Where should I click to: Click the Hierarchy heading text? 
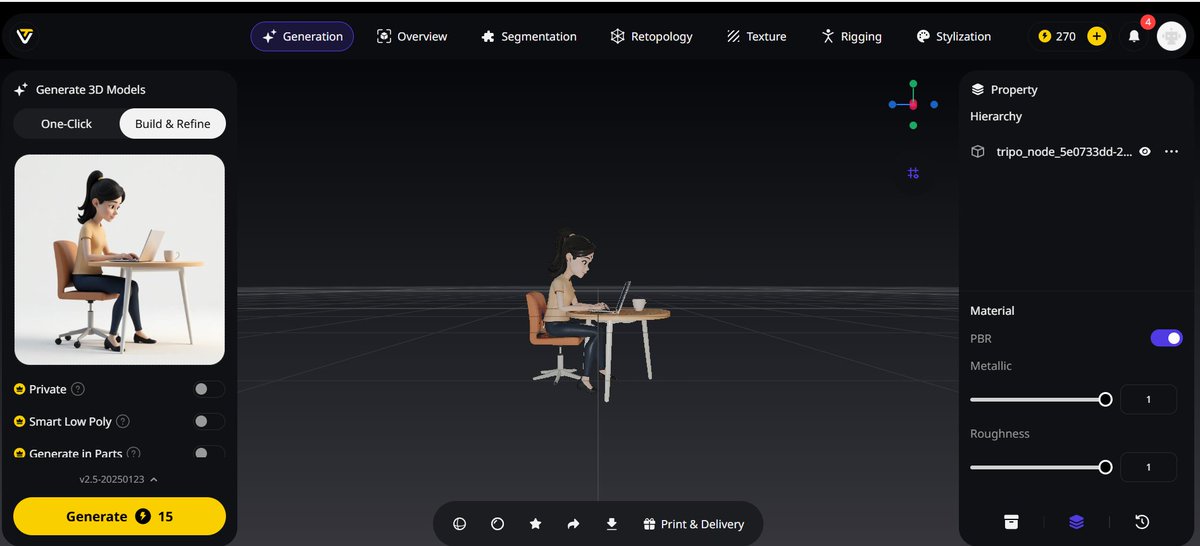coord(996,116)
